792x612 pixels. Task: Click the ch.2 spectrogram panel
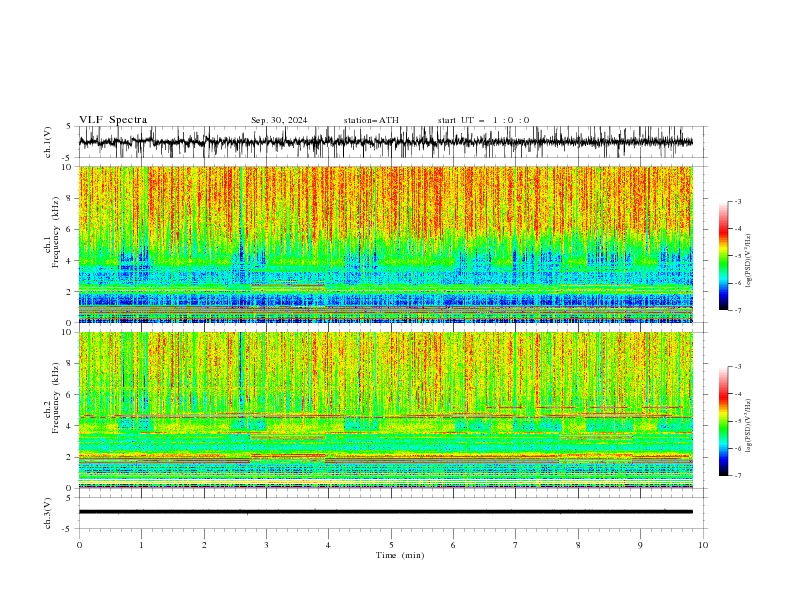pyautogui.click(x=385, y=410)
